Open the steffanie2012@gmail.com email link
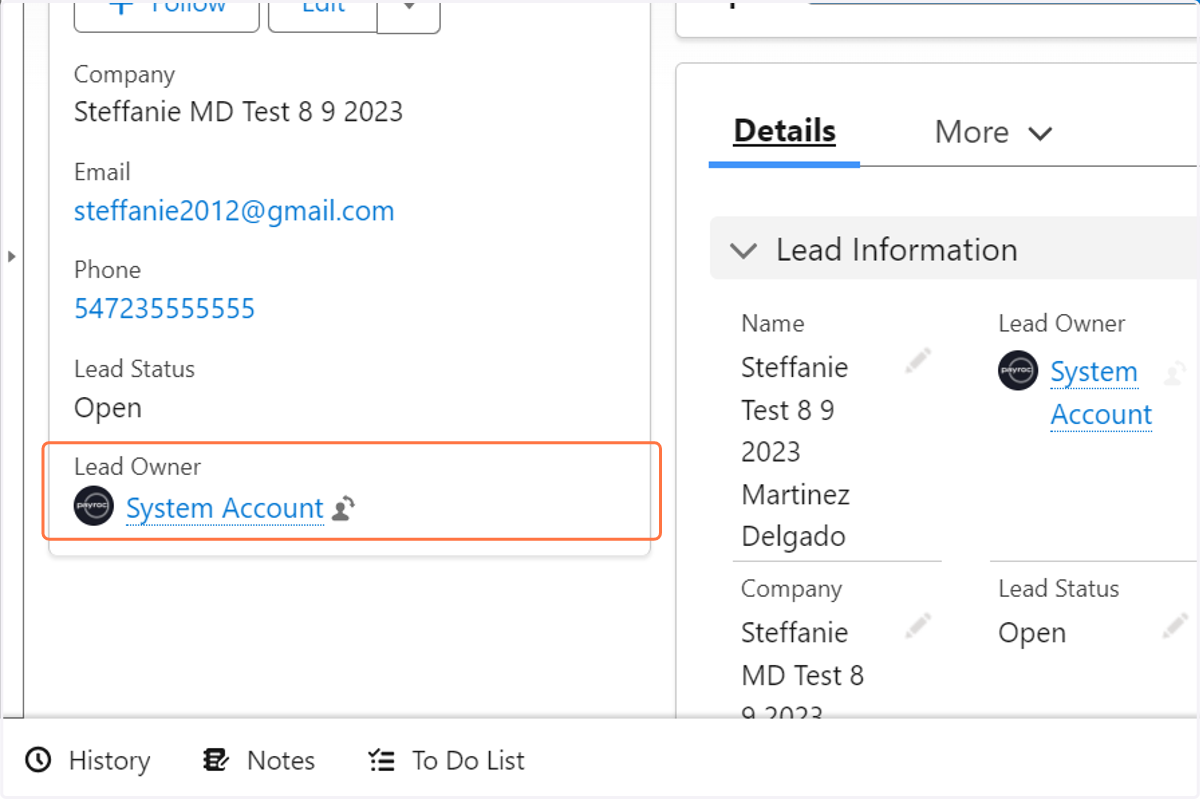 (x=234, y=211)
